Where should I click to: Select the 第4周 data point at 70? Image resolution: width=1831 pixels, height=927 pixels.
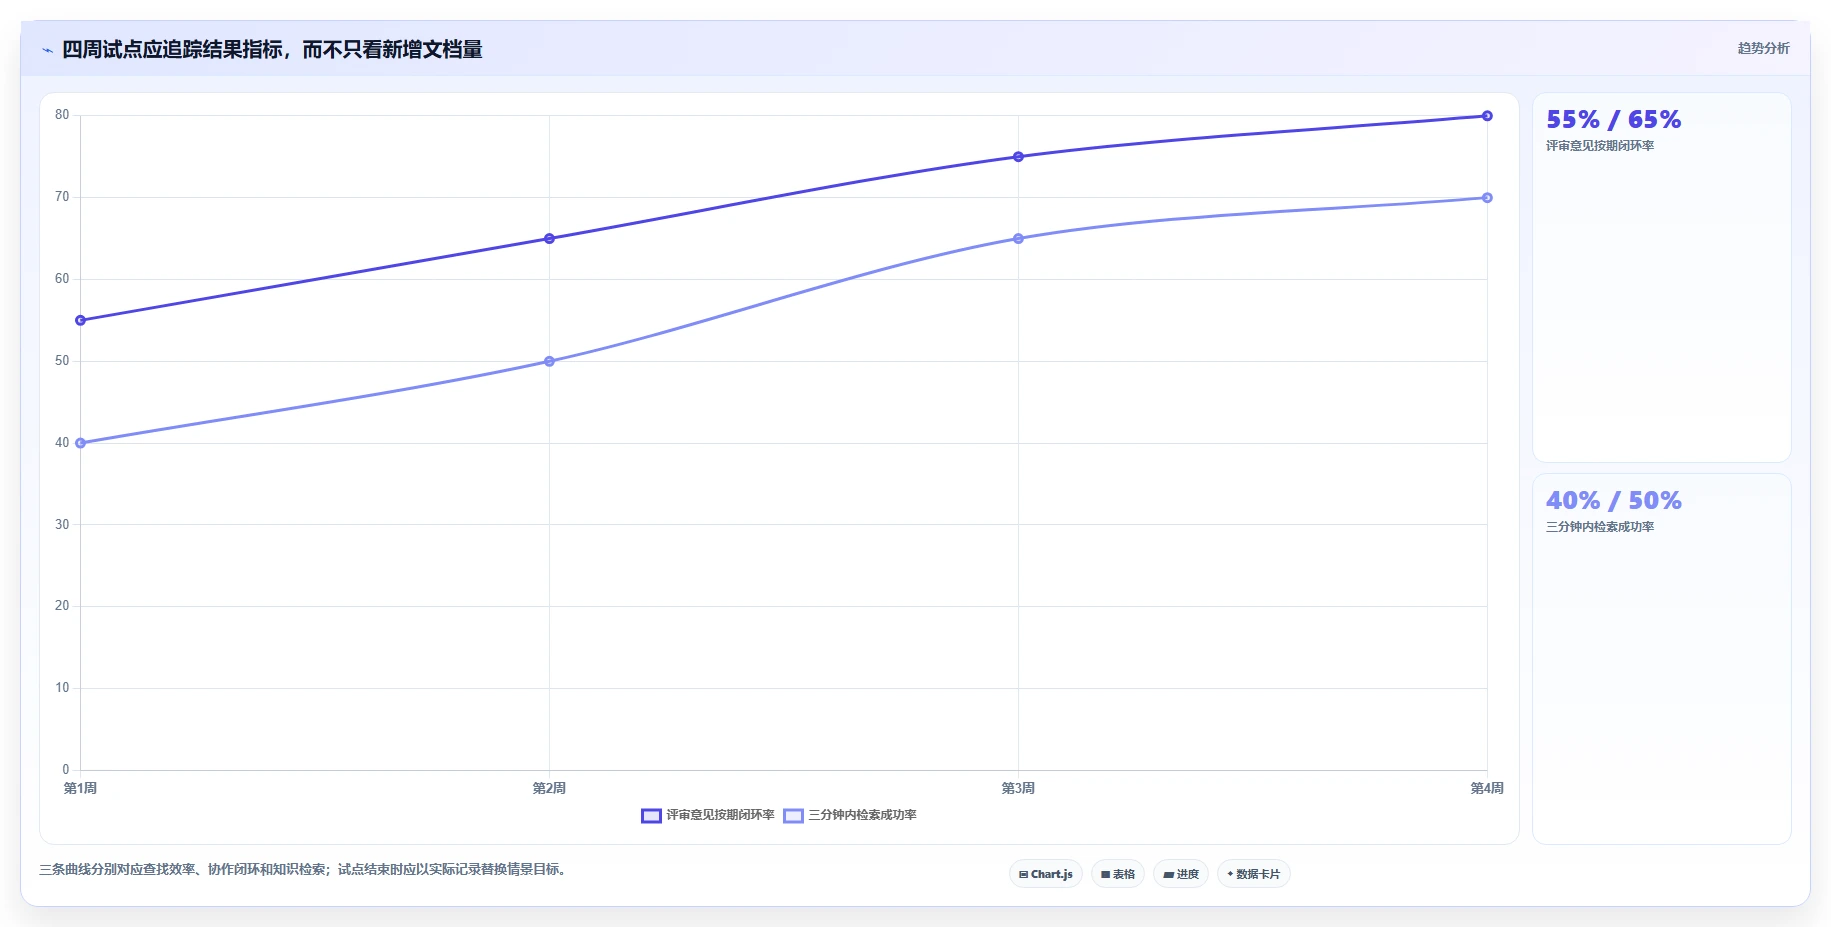[1487, 198]
